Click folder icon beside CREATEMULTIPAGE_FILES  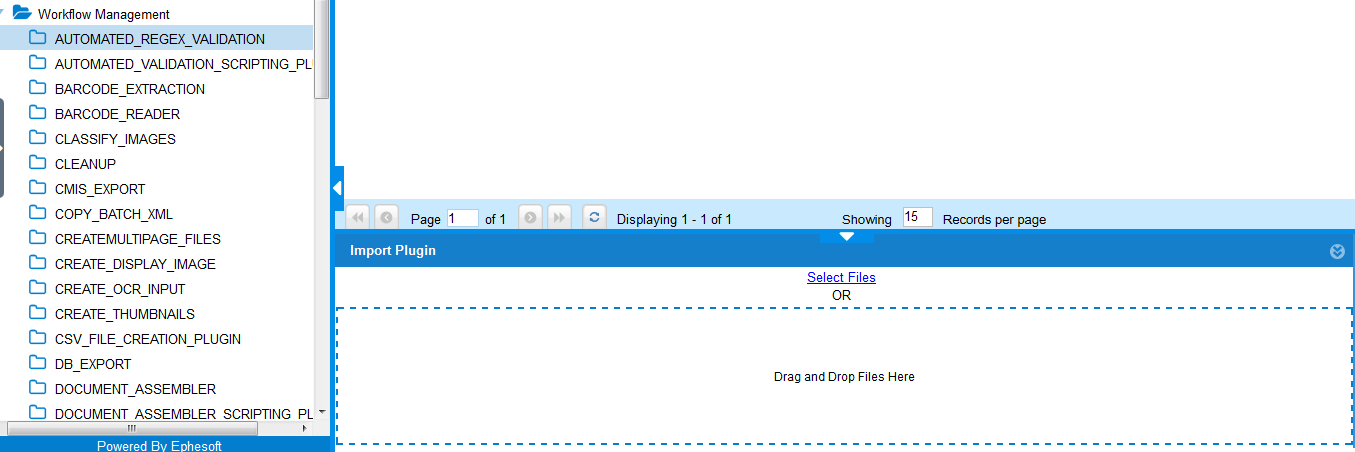[38, 238]
